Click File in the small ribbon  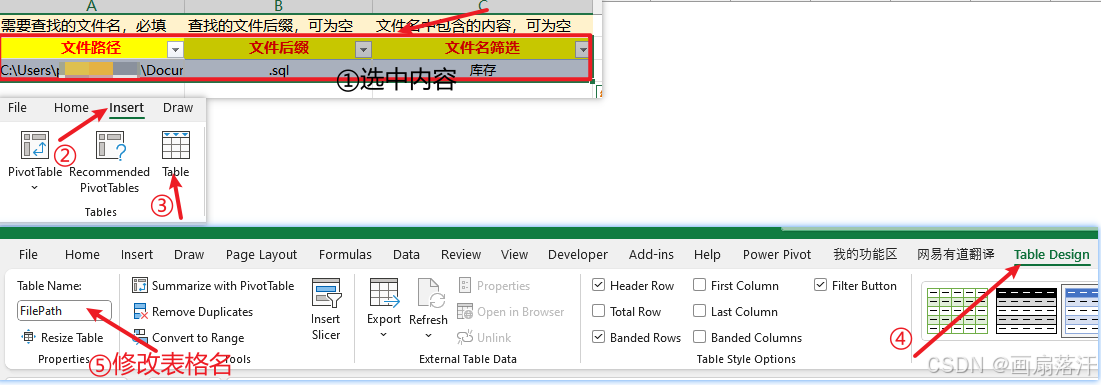pos(17,107)
